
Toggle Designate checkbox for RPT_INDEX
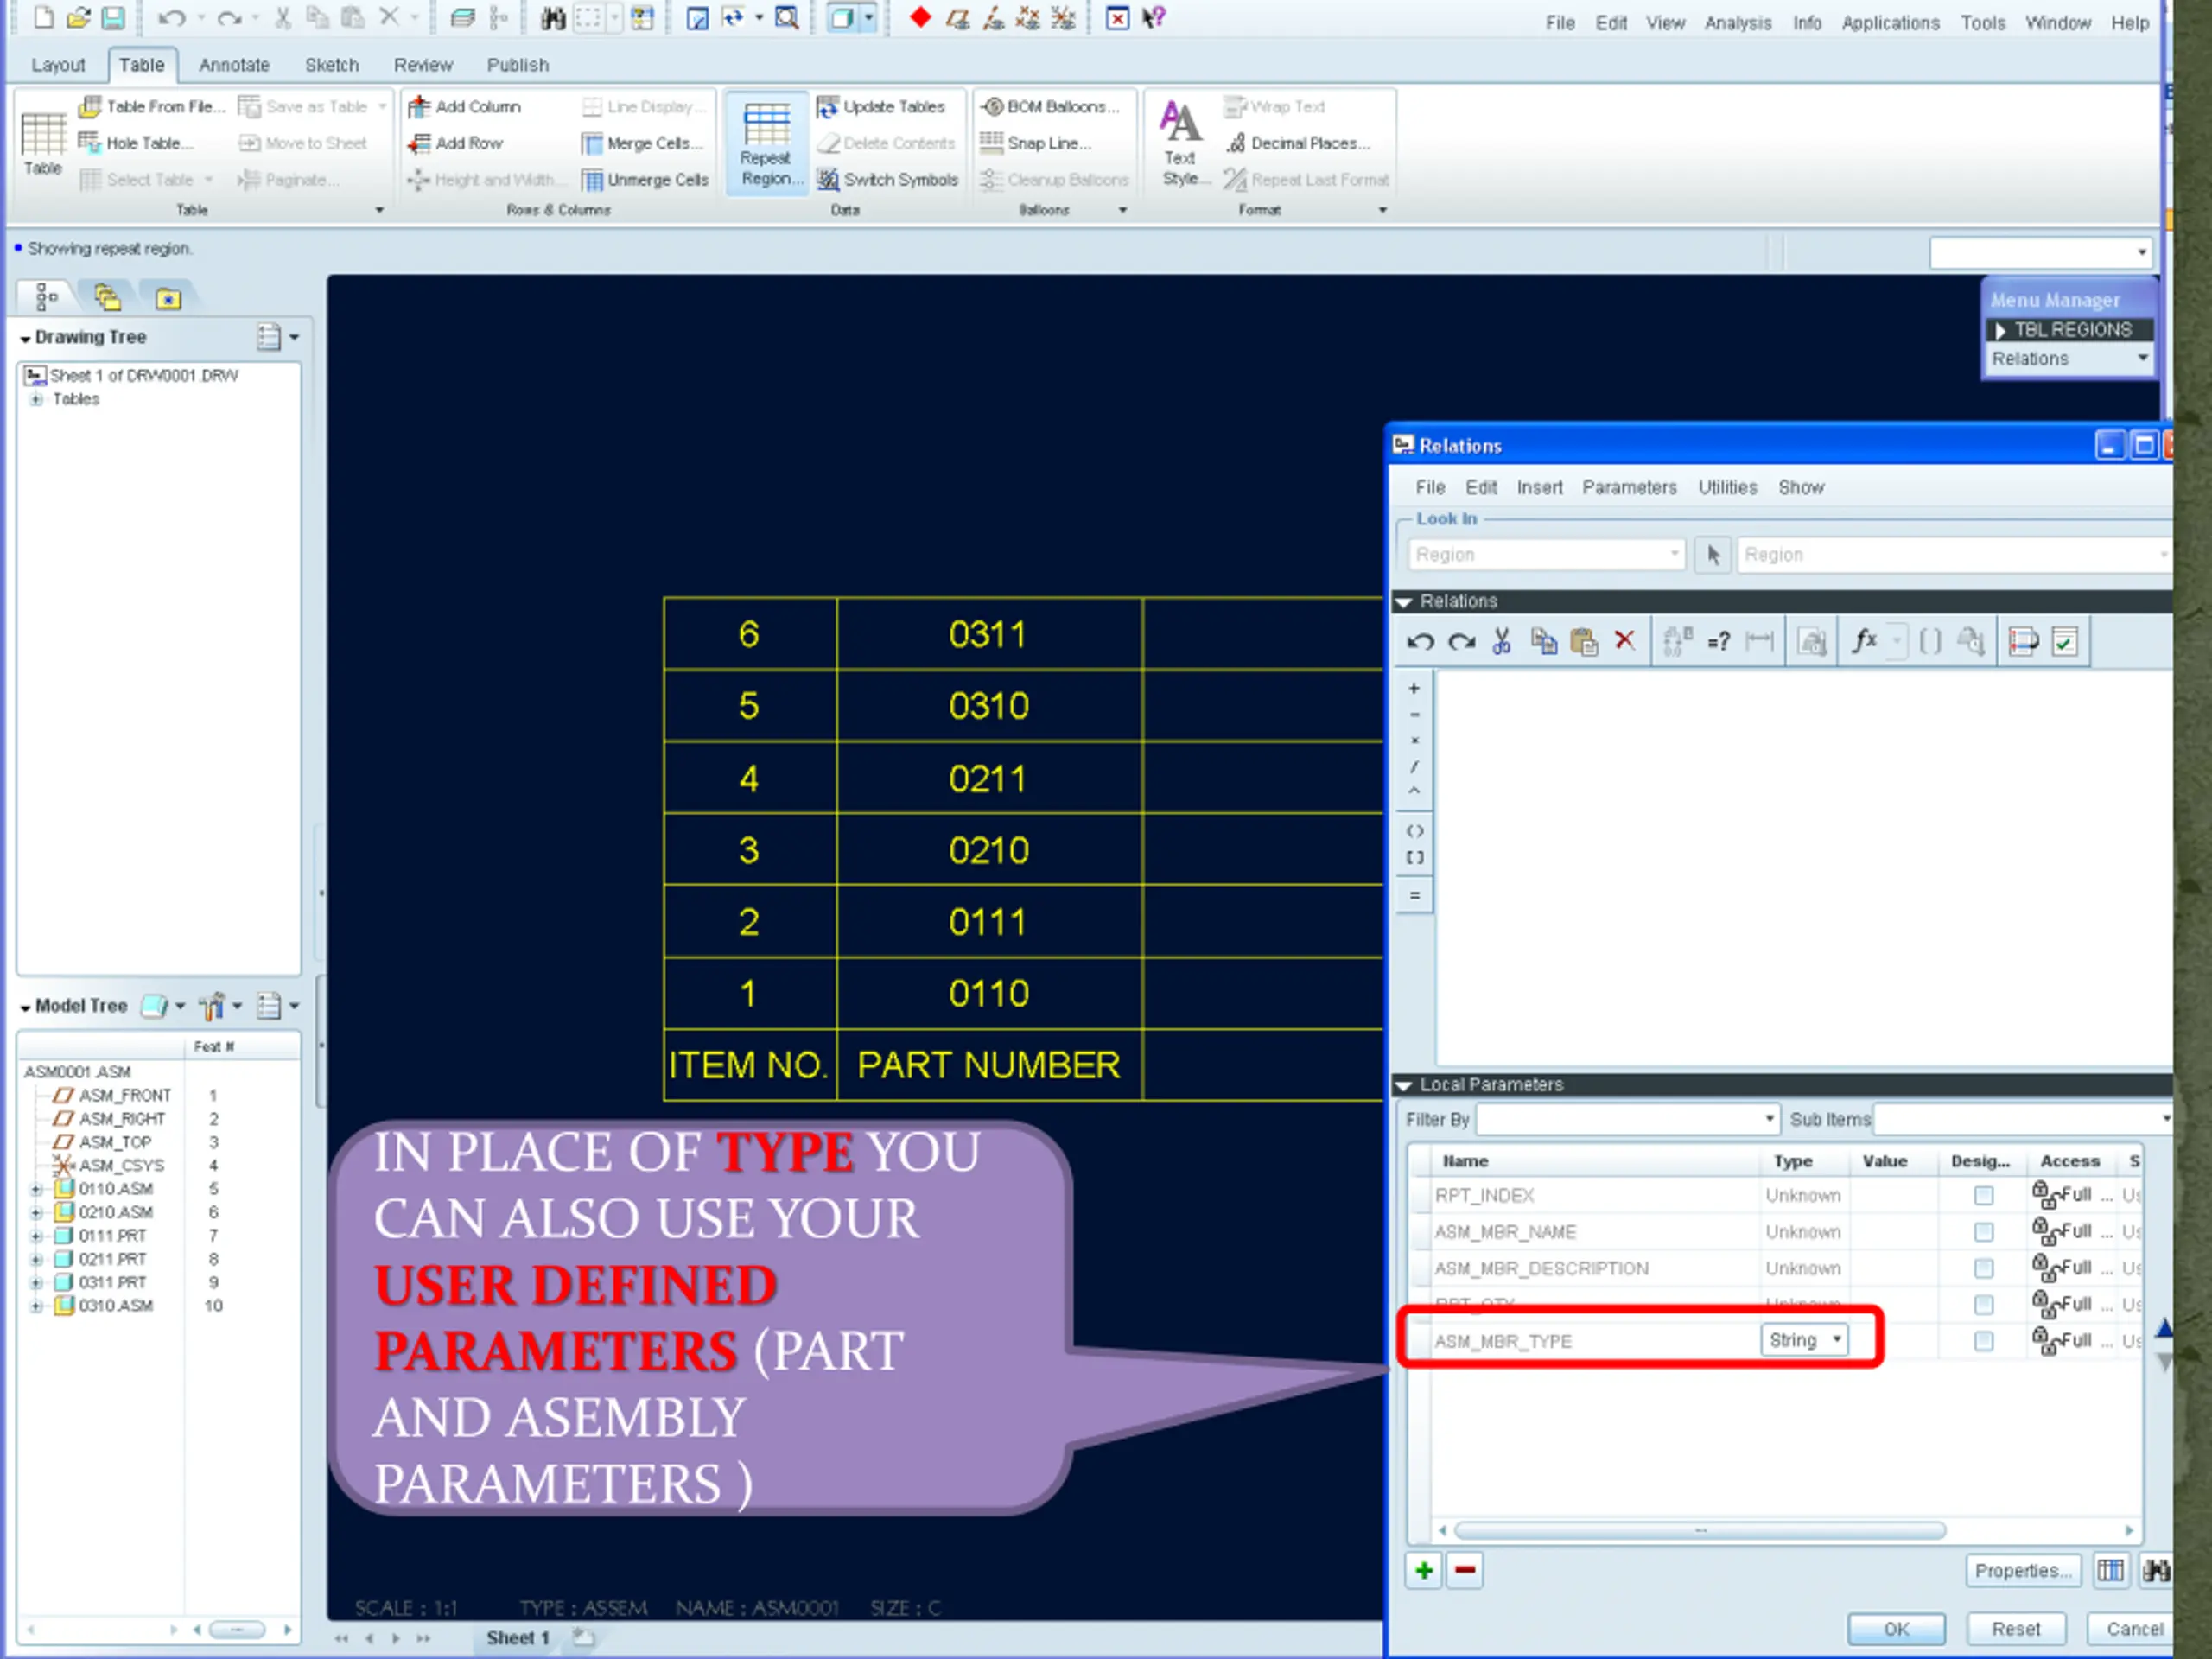[x=1984, y=1195]
